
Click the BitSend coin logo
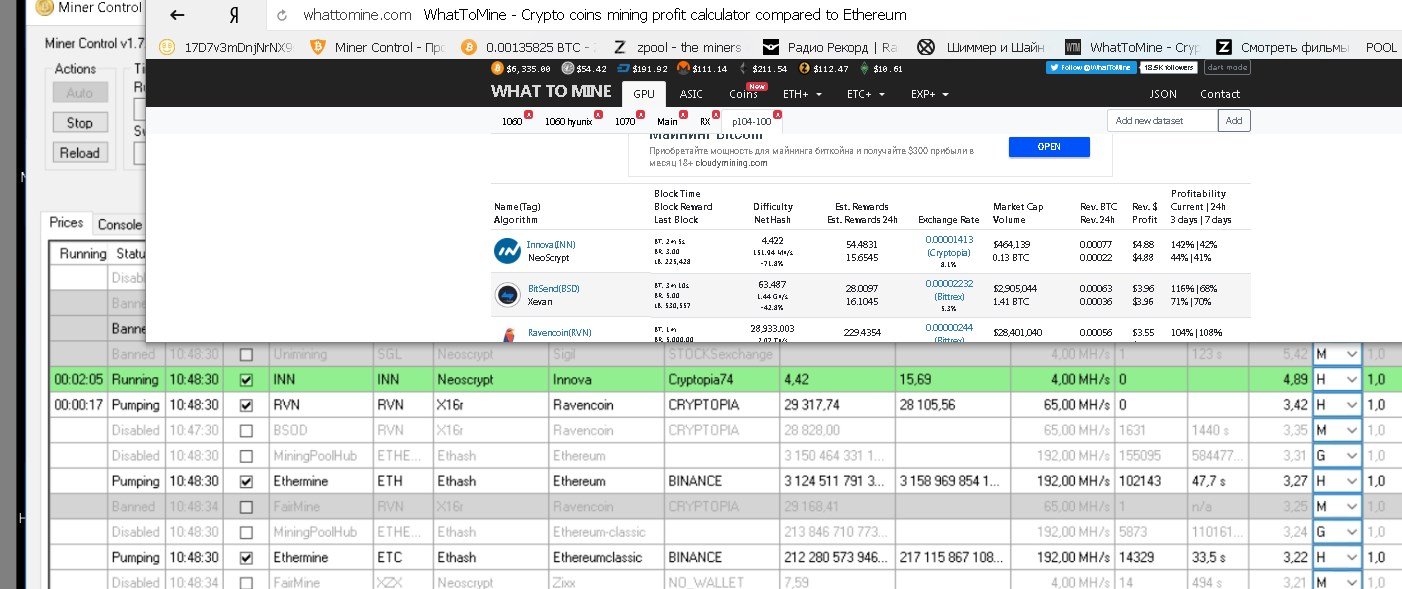[x=507, y=295]
